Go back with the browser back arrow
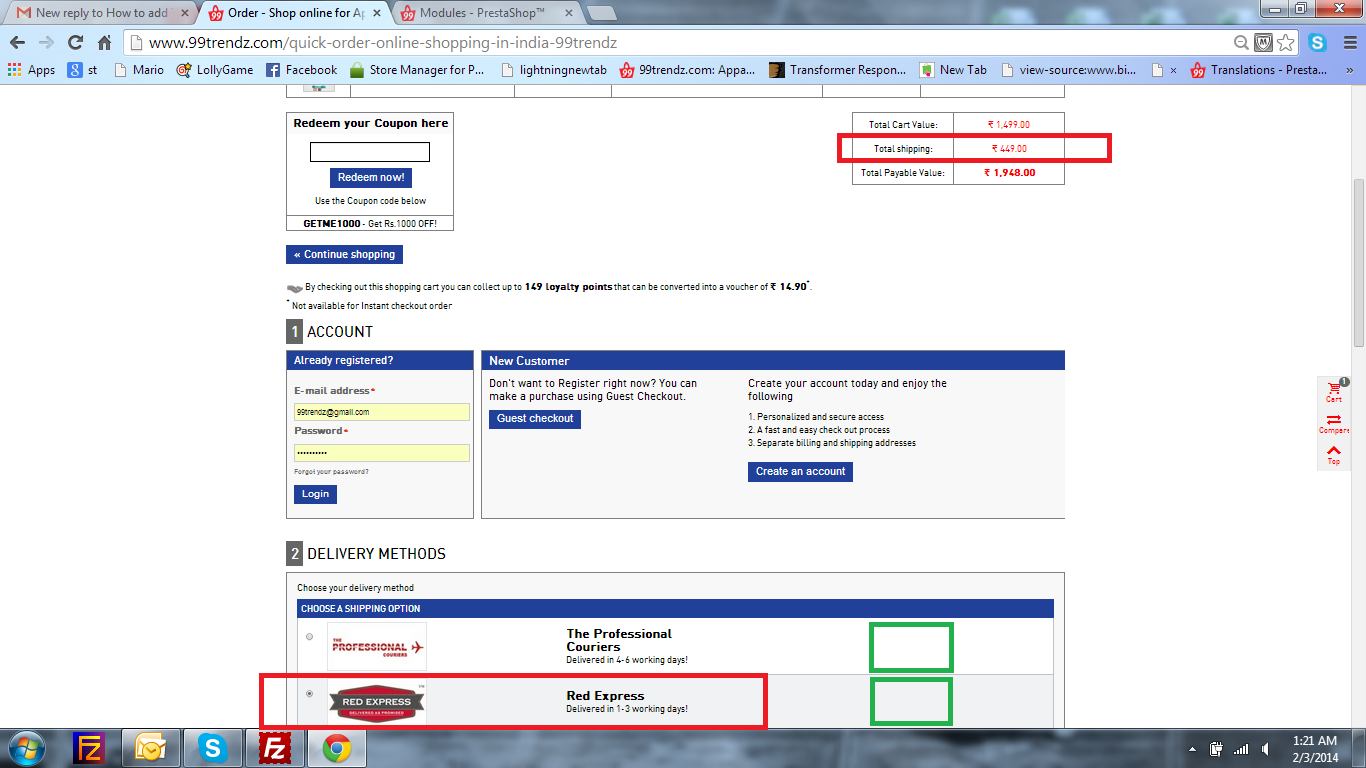Image resolution: width=1366 pixels, height=768 pixels. coord(18,43)
